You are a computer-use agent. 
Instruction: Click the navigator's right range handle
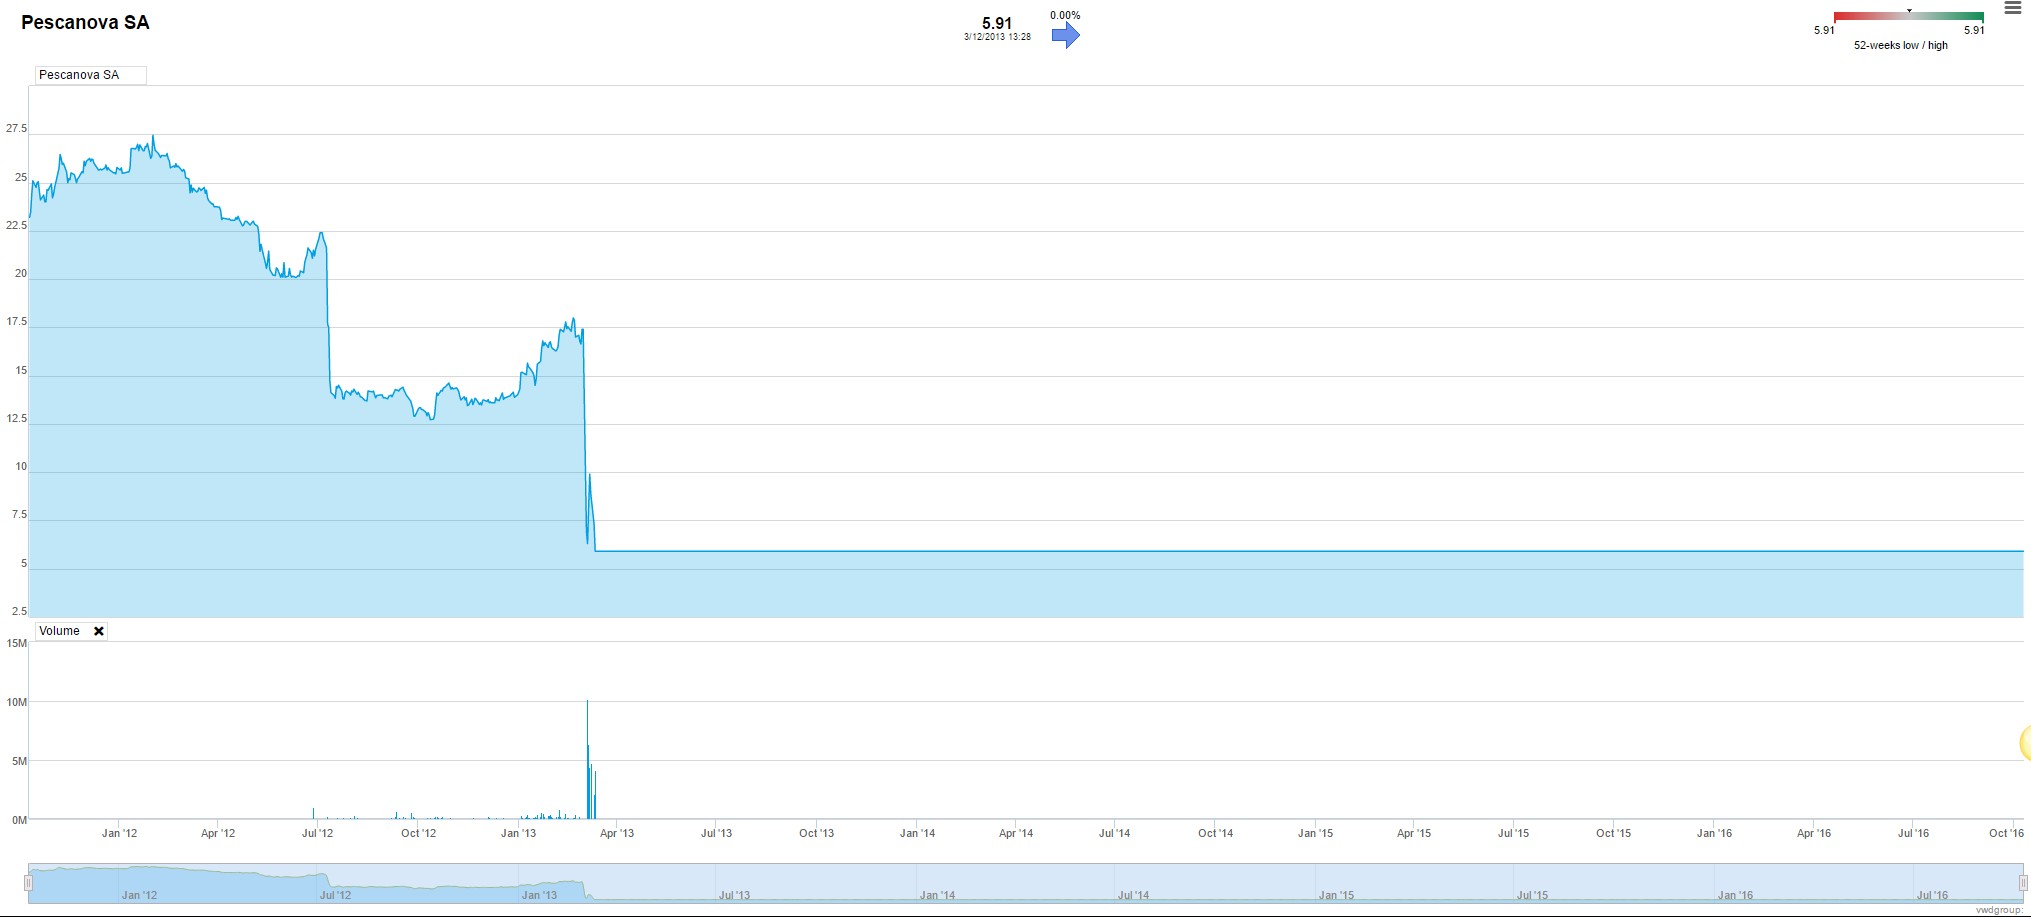point(2023,883)
